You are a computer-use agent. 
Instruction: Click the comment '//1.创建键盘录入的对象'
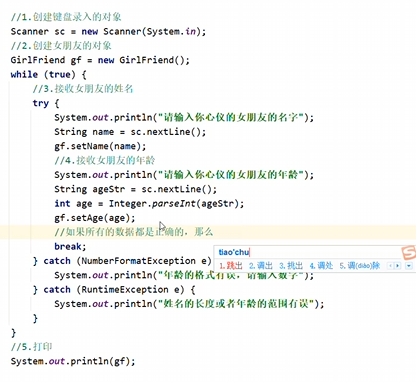66,17
